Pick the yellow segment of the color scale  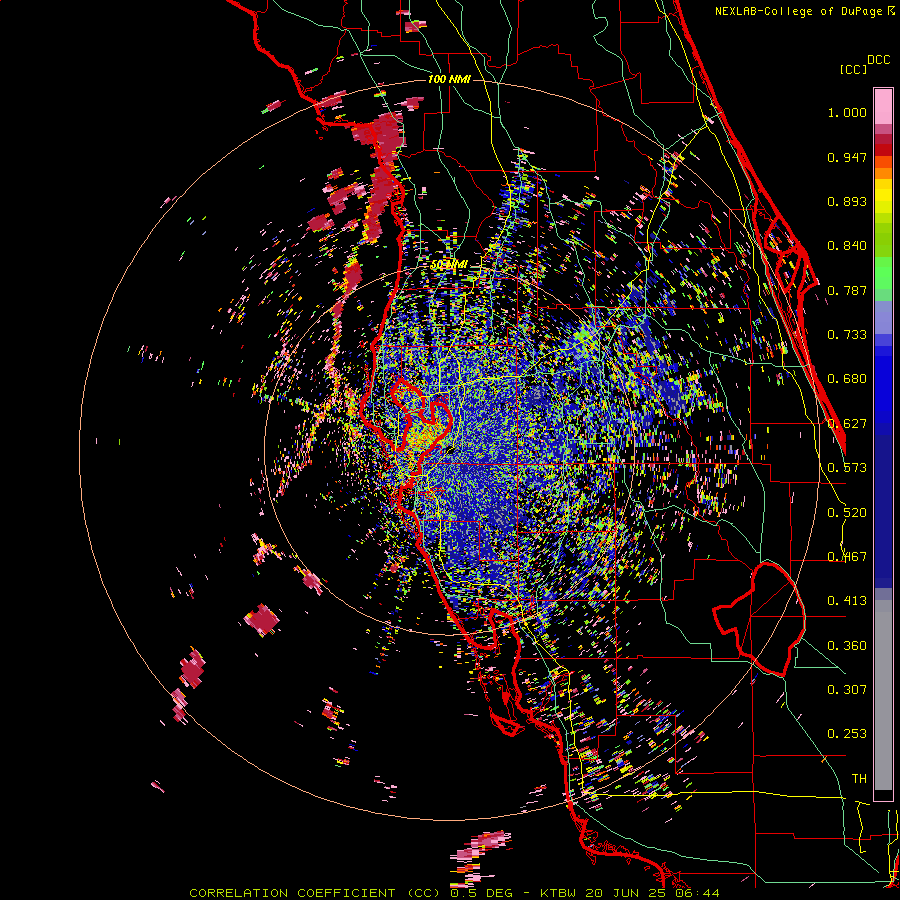(x=883, y=196)
